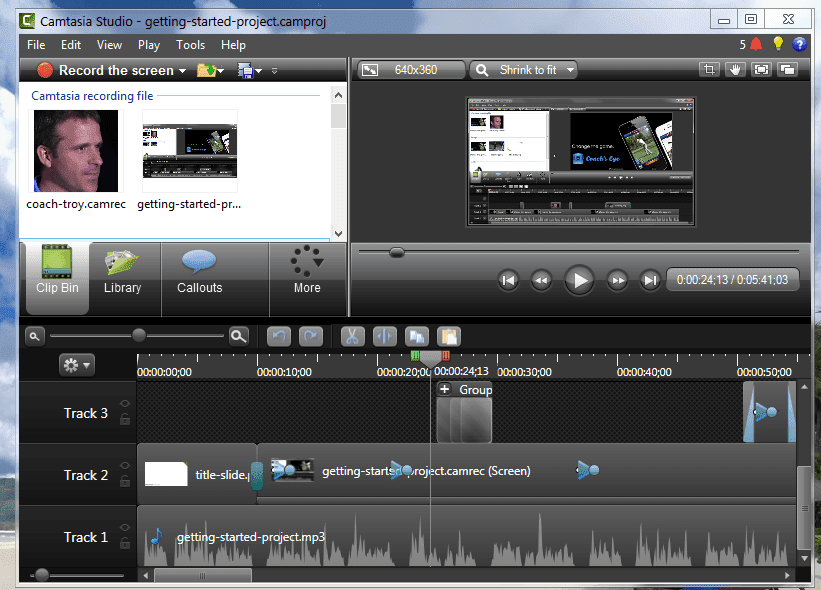
Task: Click the gray playhead handle
Action: 430,359
